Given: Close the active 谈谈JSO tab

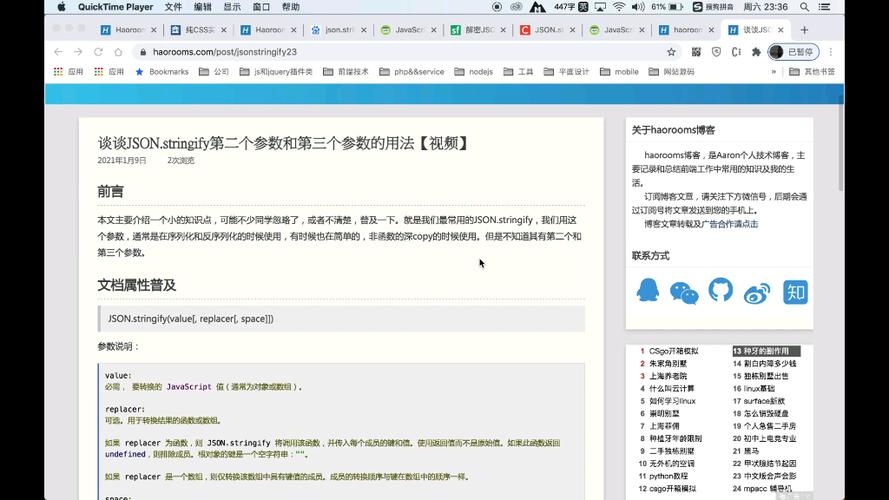Looking at the screenshot, I should pyautogui.click(x=781, y=30).
